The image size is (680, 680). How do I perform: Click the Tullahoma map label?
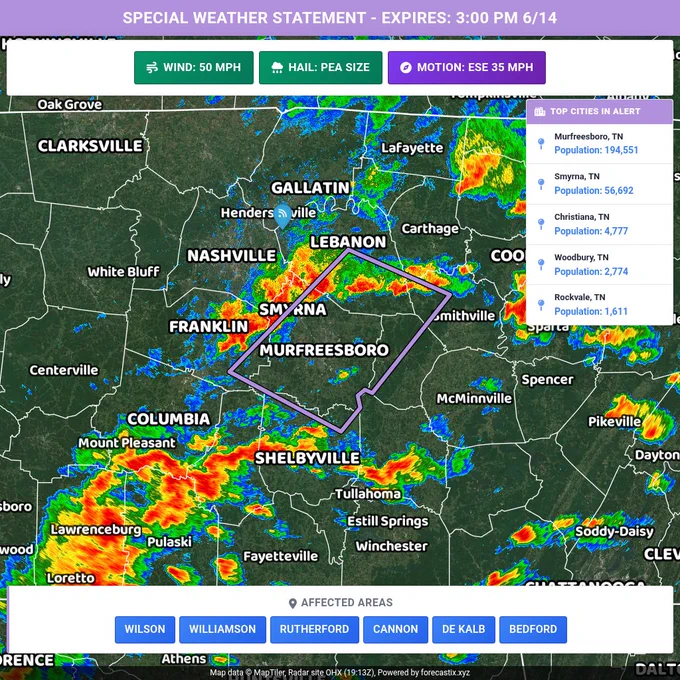point(368,494)
